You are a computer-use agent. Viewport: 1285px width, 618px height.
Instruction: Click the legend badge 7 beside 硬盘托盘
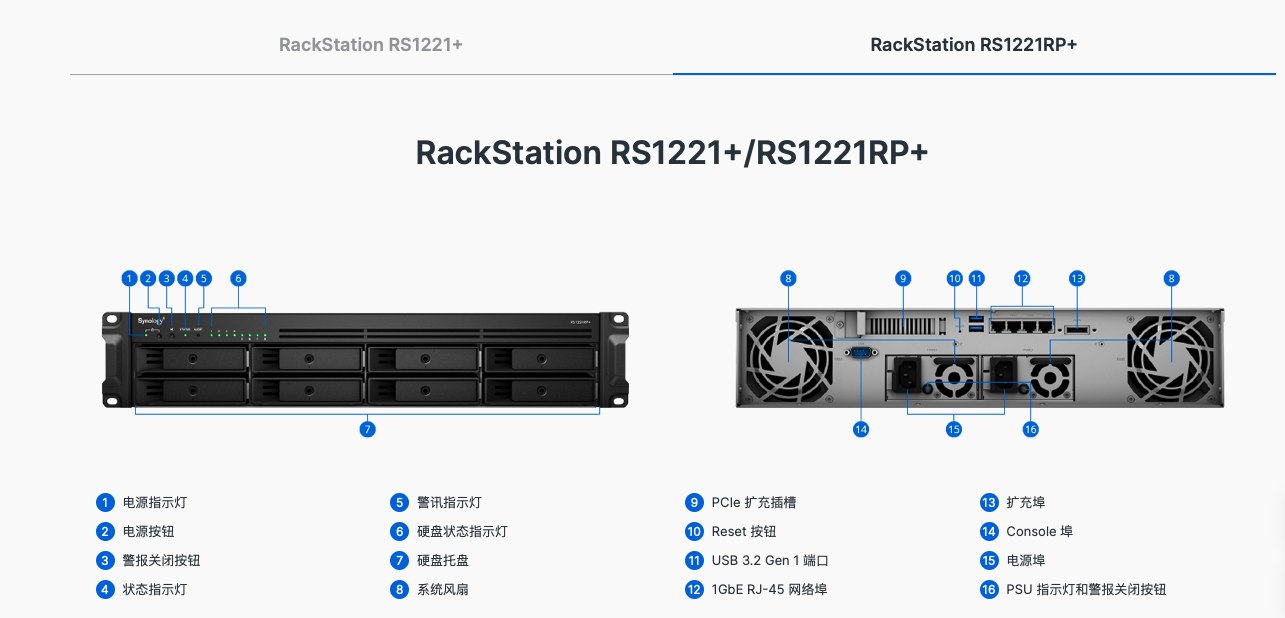(x=399, y=560)
